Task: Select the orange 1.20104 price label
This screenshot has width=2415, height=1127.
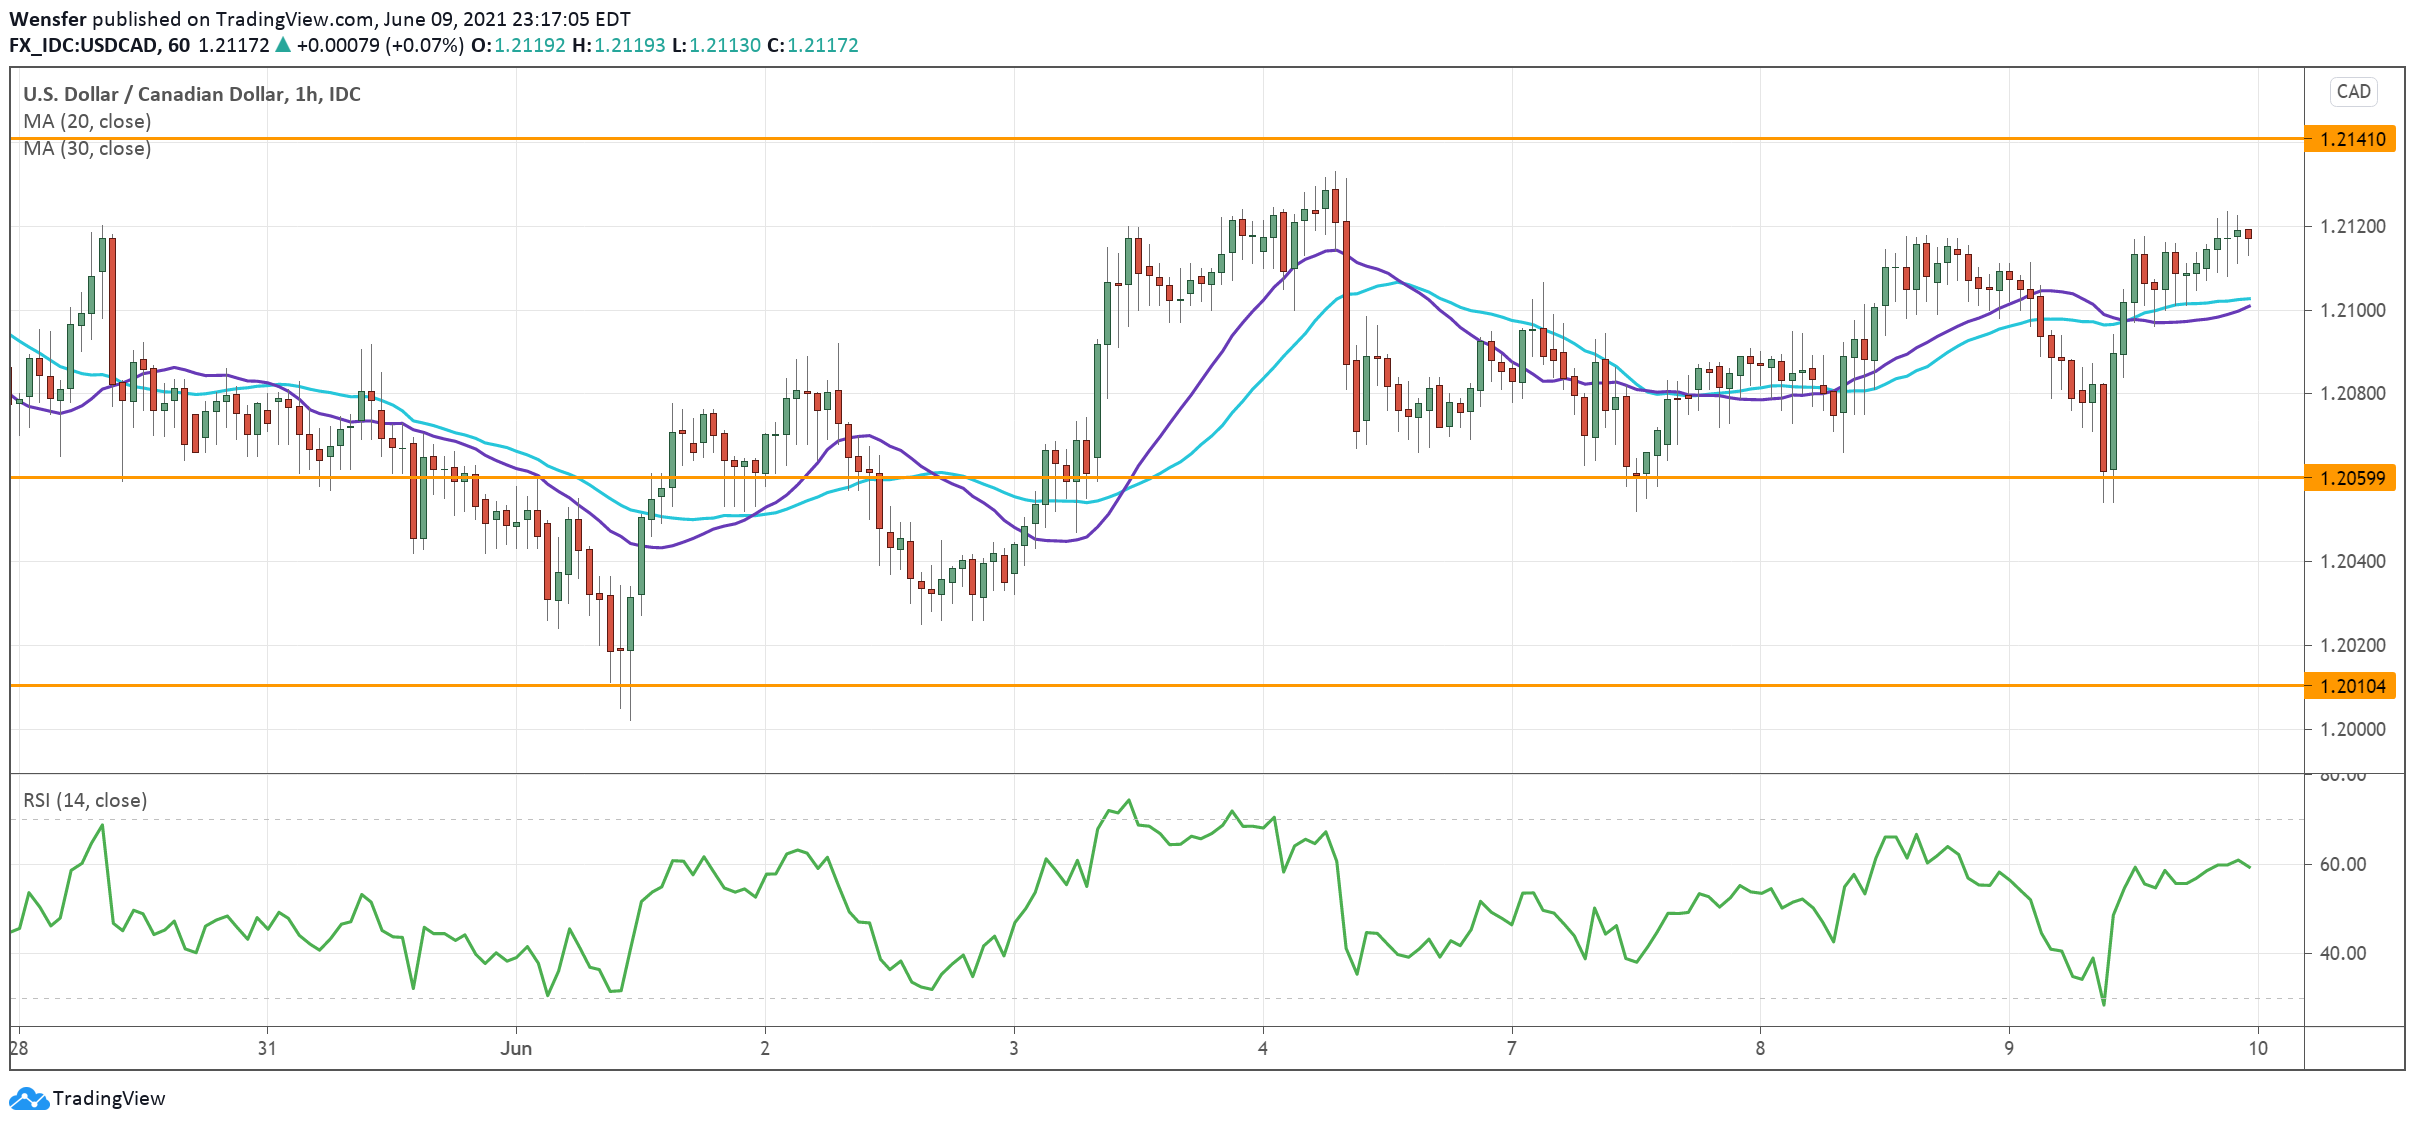Action: tap(2350, 686)
